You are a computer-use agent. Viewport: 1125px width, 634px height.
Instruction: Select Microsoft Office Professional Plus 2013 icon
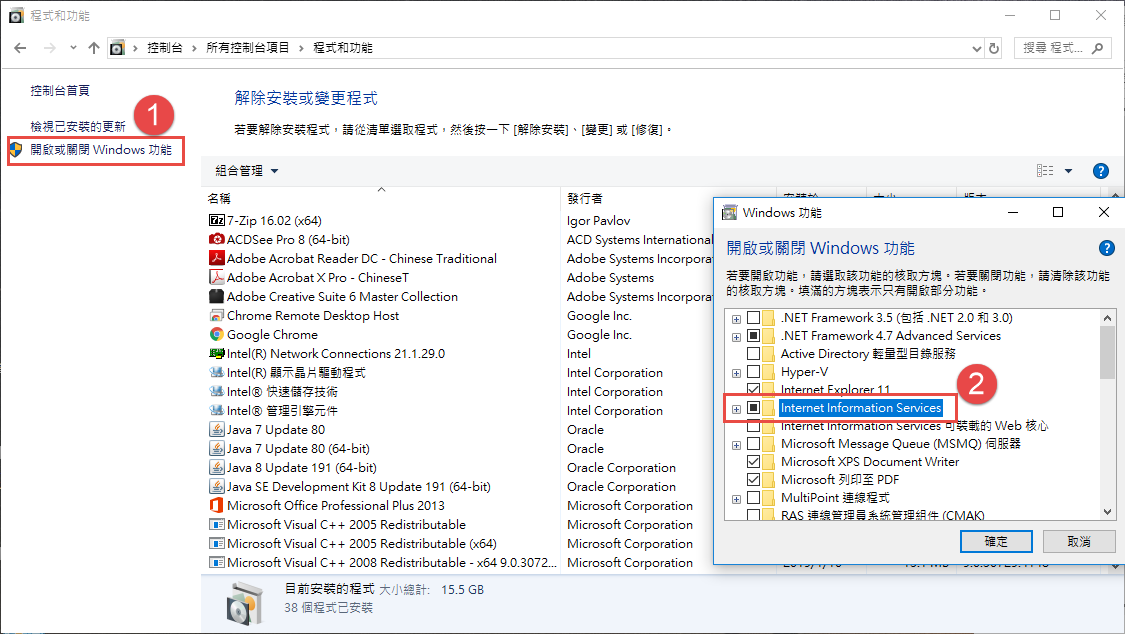pos(216,506)
